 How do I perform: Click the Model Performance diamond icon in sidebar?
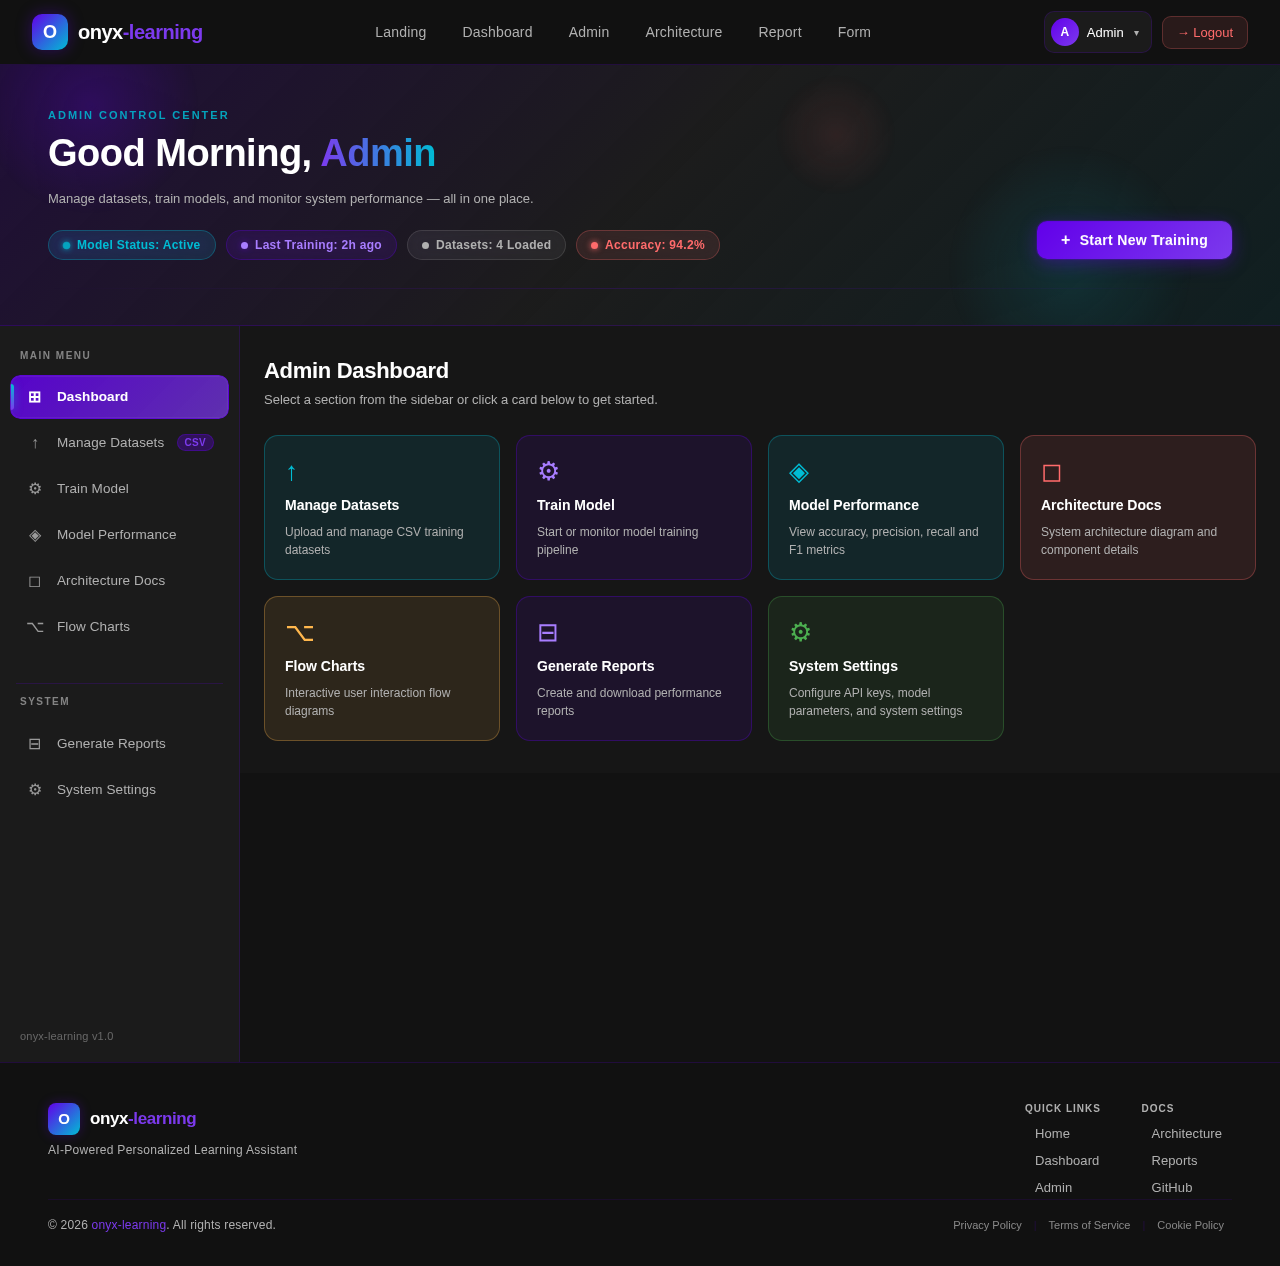[35, 535]
